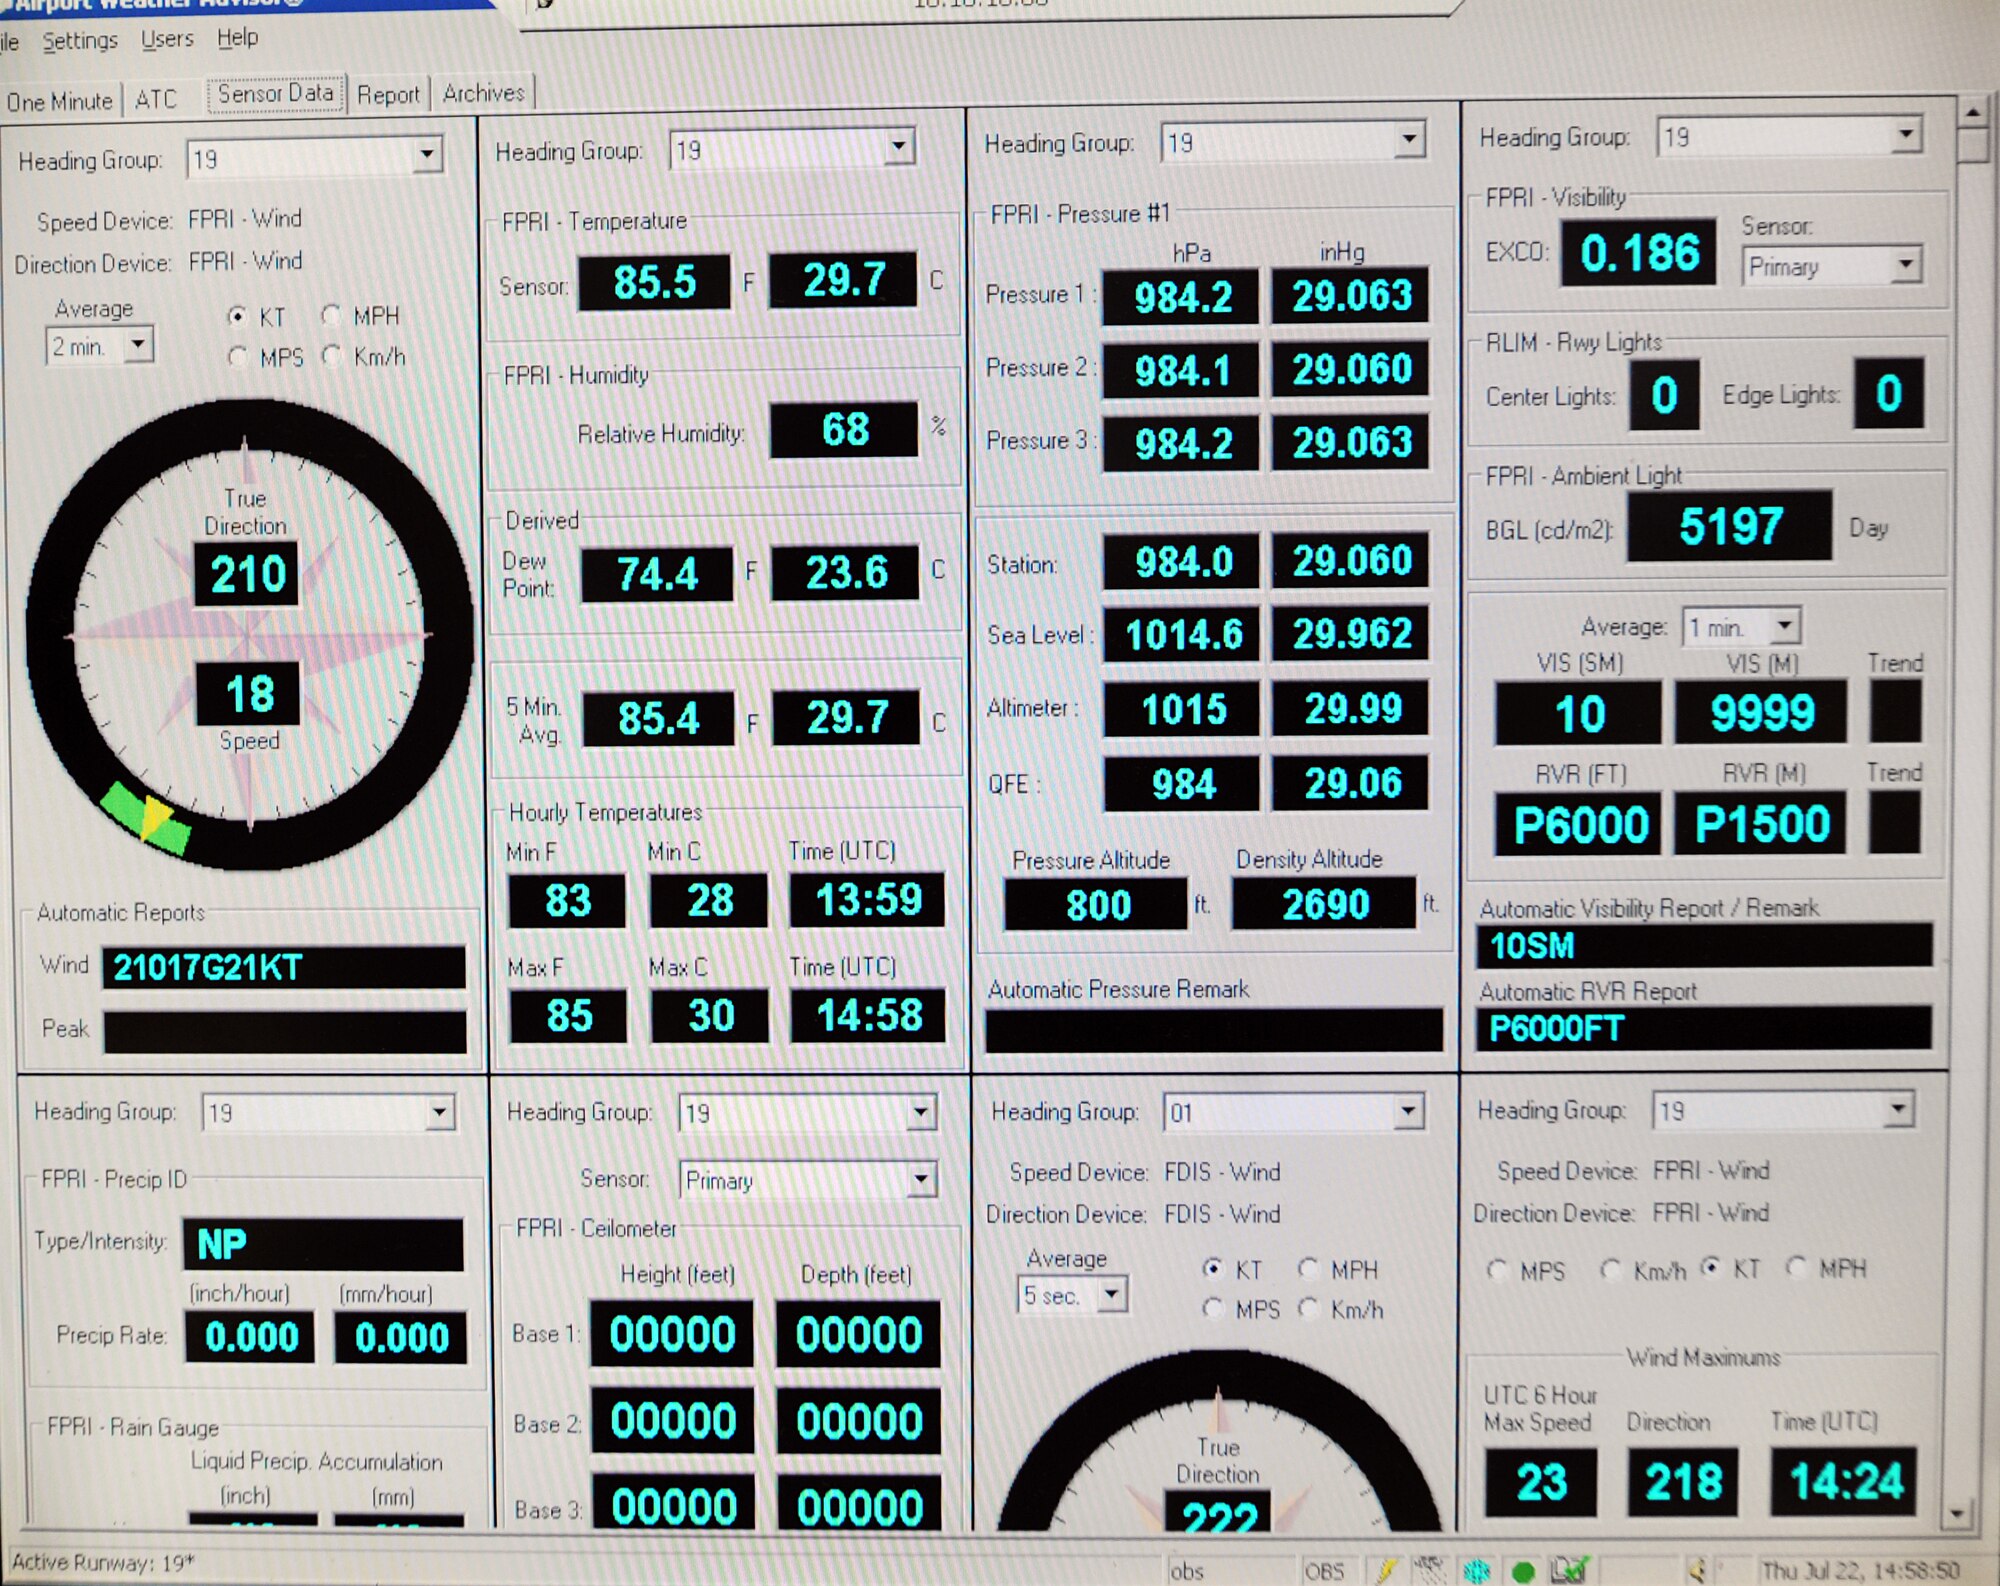
Task: Select KT units for FDIS wind panel
Action: pos(1212,1269)
